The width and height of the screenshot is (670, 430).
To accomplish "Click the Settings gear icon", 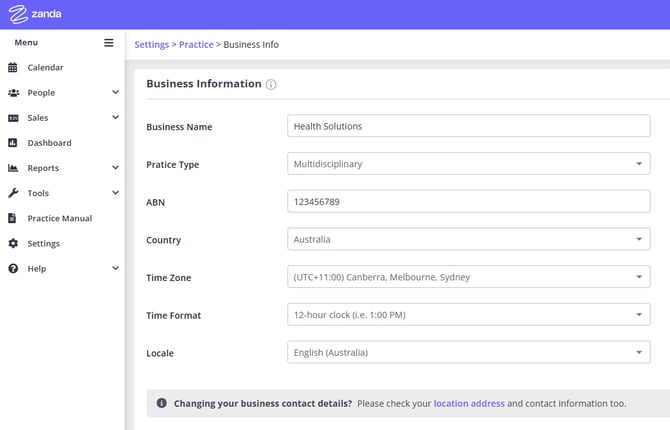I will pyautogui.click(x=13, y=243).
